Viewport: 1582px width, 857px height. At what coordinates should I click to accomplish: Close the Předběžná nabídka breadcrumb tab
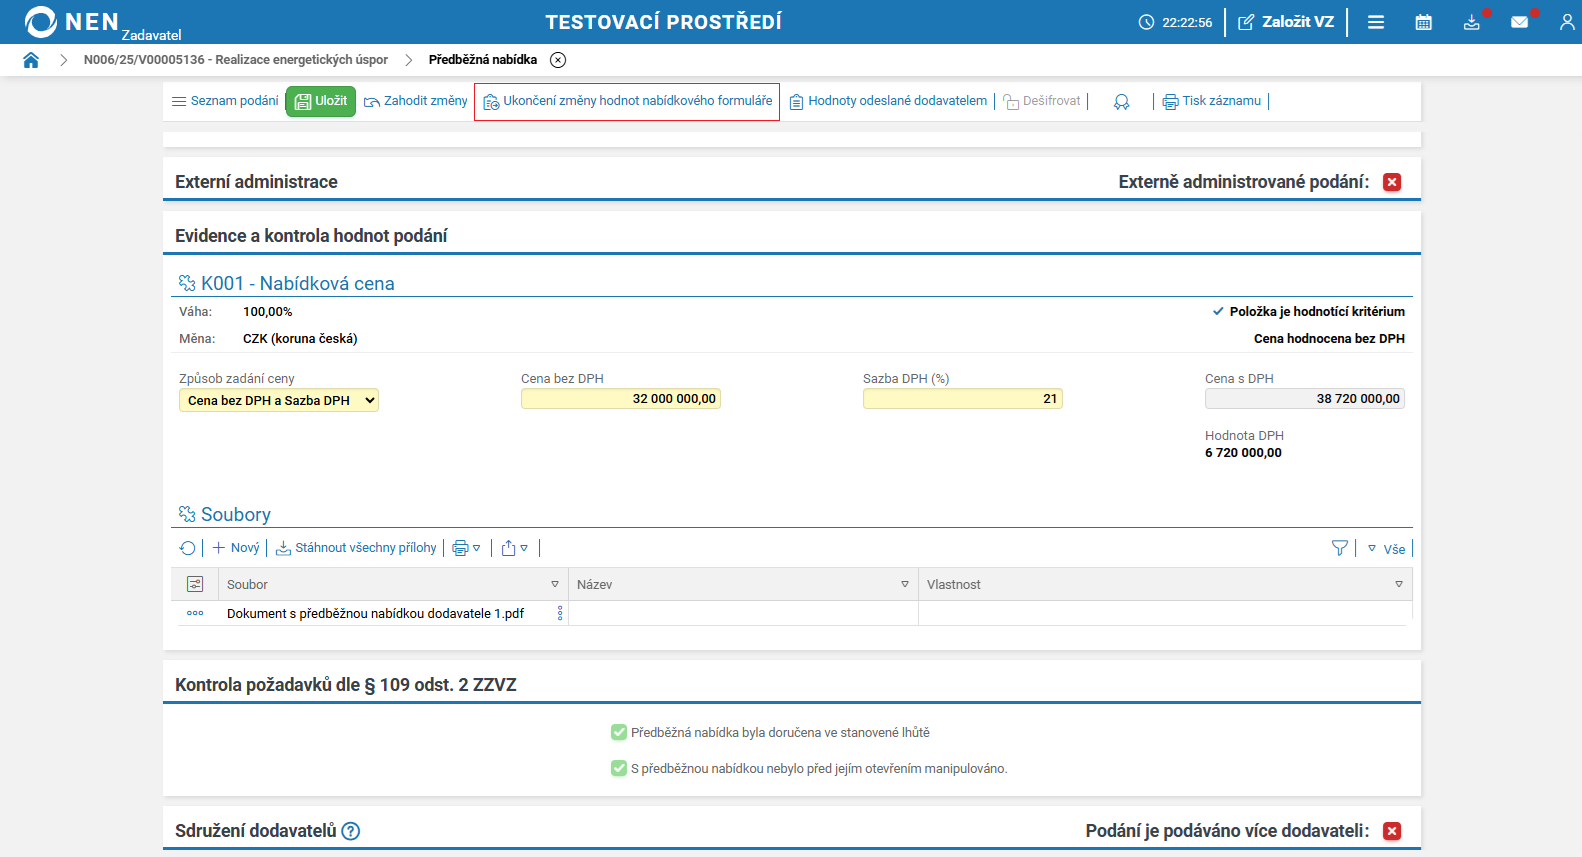pos(558,60)
